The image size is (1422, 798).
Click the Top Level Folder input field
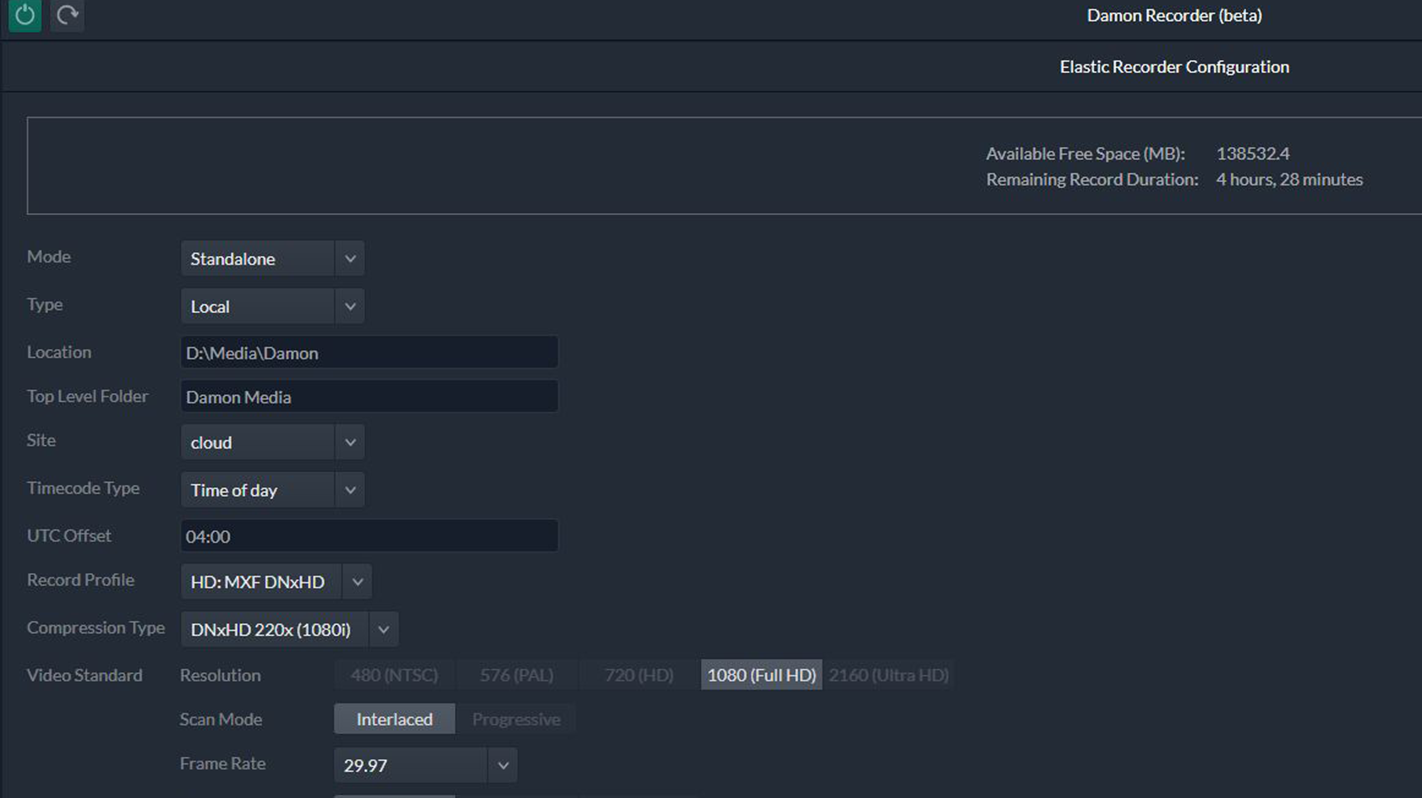[x=369, y=397]
